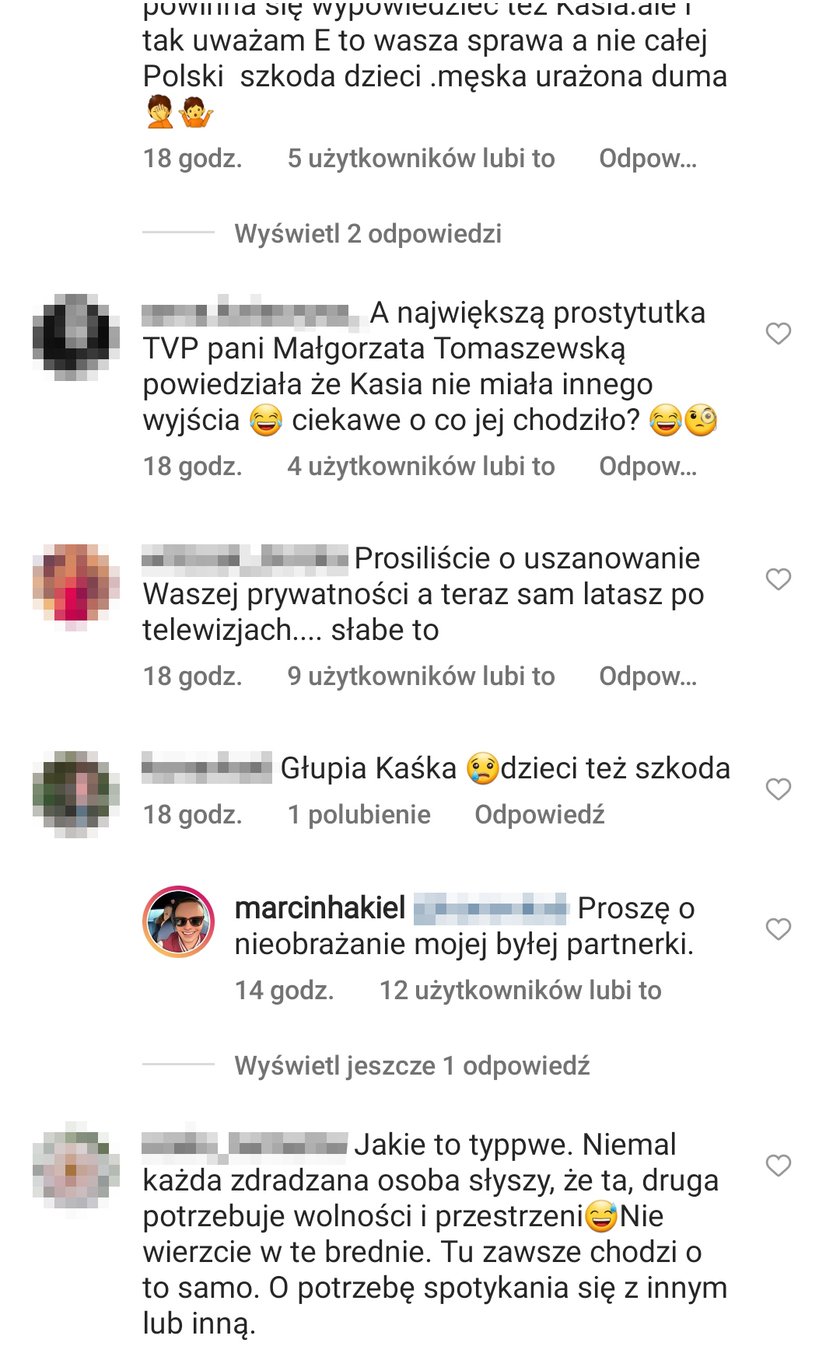Reply to the 'Głupia Kaśka' comment
The height and width of the screenshot is (1353, 840).
pos(539,815)
